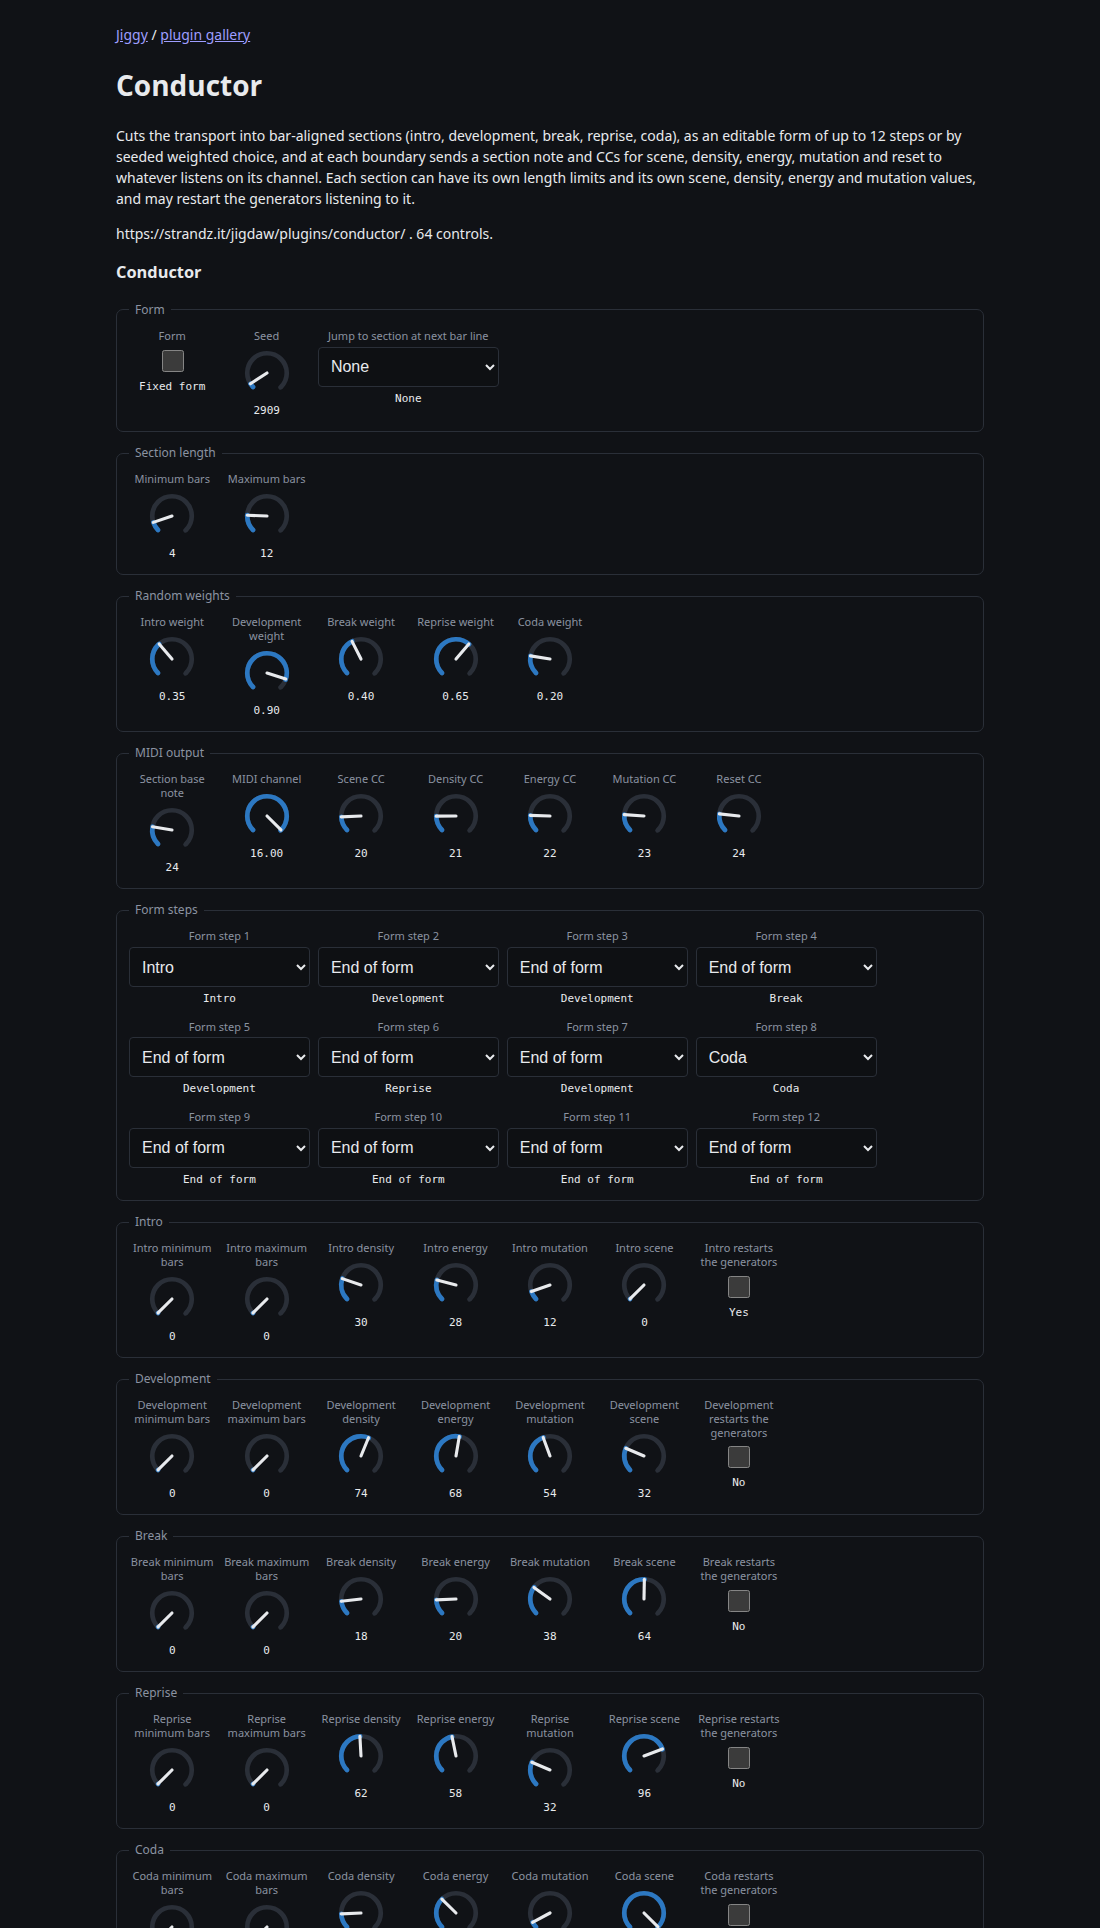Screen dimensions: 1100x1928
Task: Click the Scene CC knob
Action: 361,816
